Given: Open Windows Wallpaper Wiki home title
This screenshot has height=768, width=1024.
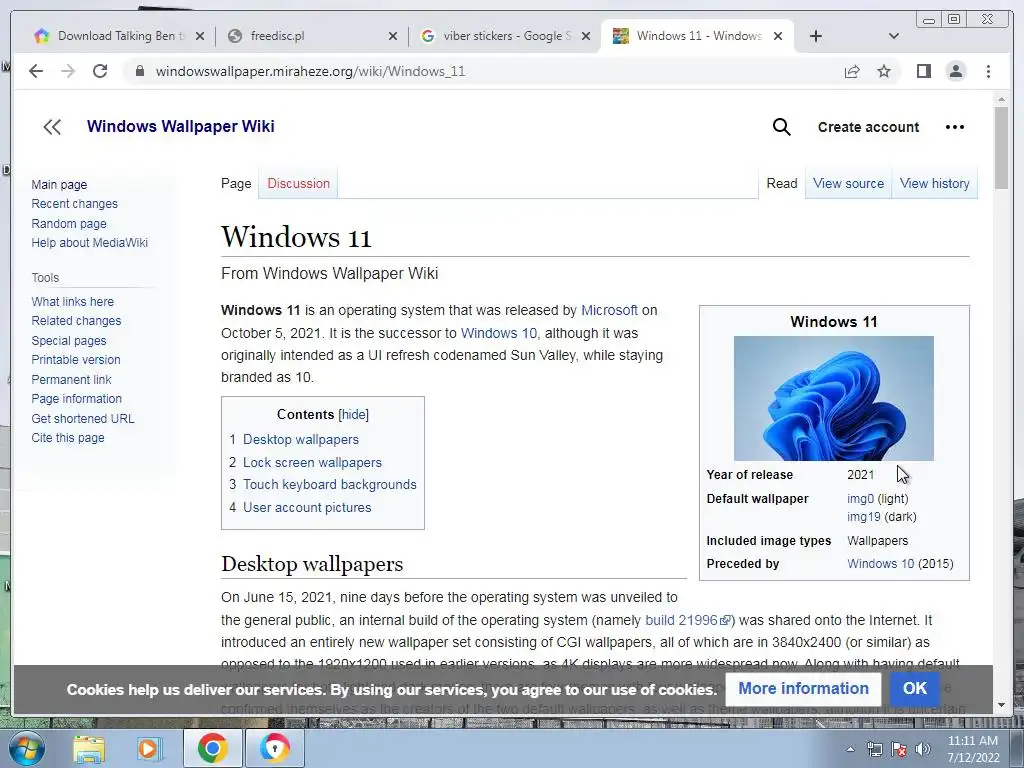Looking at the screenshot, I should pyautogui.click(x=180, y=126).
